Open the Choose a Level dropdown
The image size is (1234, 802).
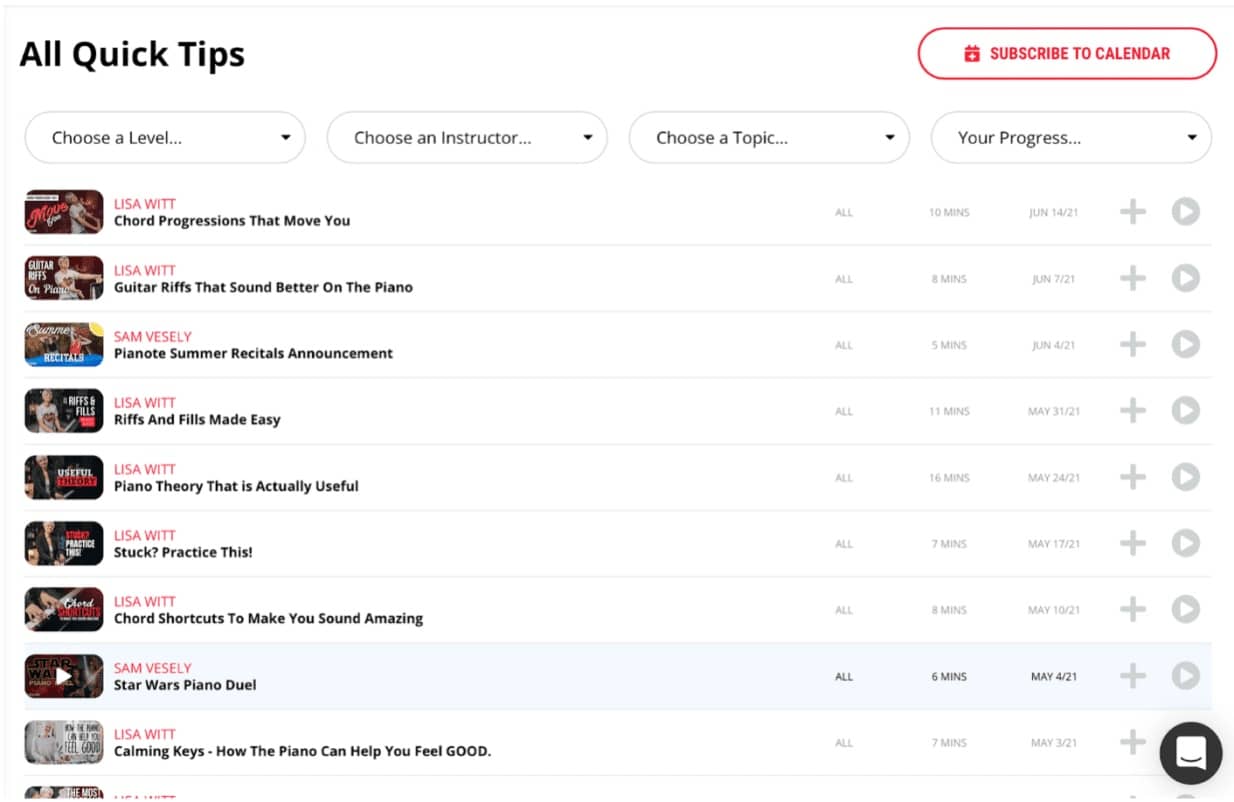click(165, 138)
